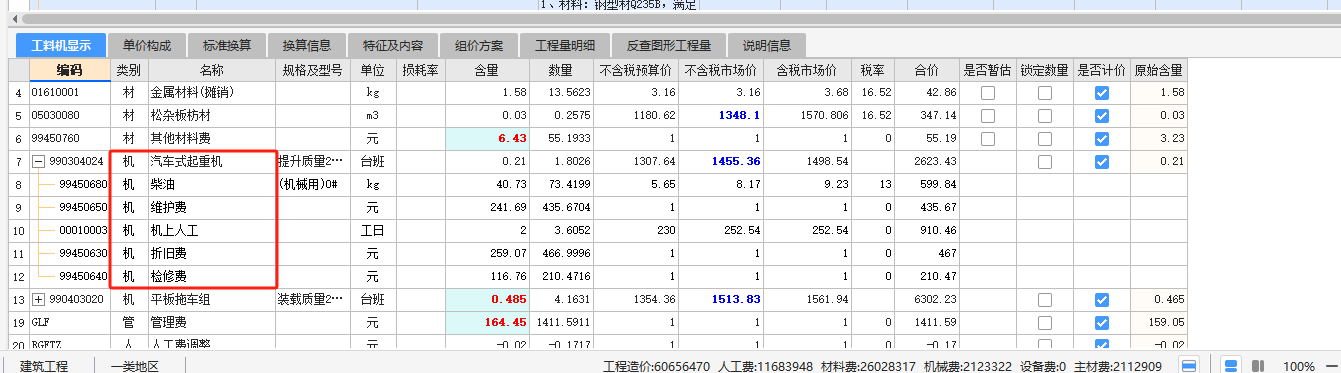Viewport: 1341px width, 373px height.
Task: Toggle 是否计价 checkbox in 管理费 row
Action: (x=1102, y=322)
